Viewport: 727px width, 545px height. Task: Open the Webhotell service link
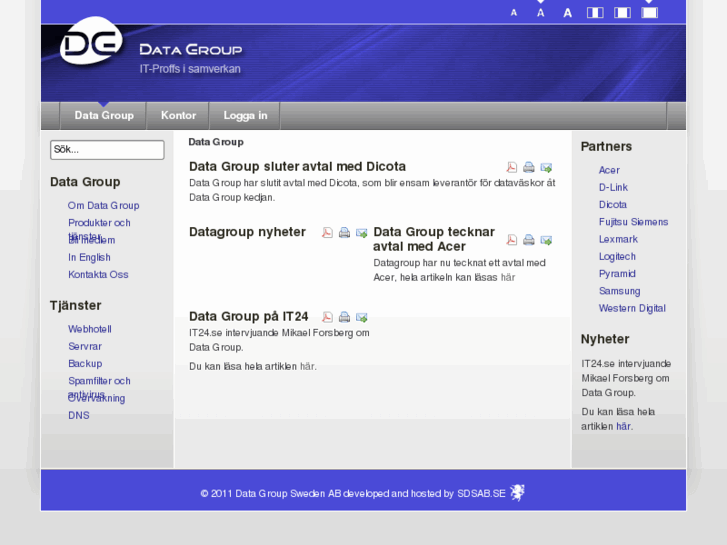click(89, 329)
